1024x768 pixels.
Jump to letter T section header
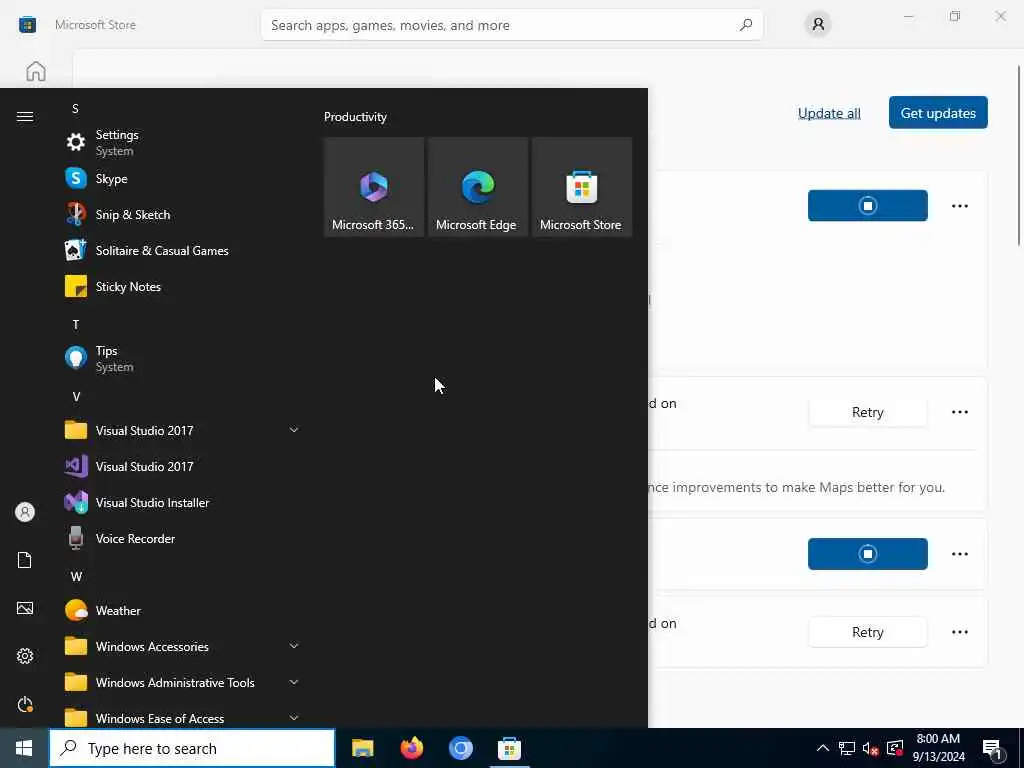click(x=76, y=325)
